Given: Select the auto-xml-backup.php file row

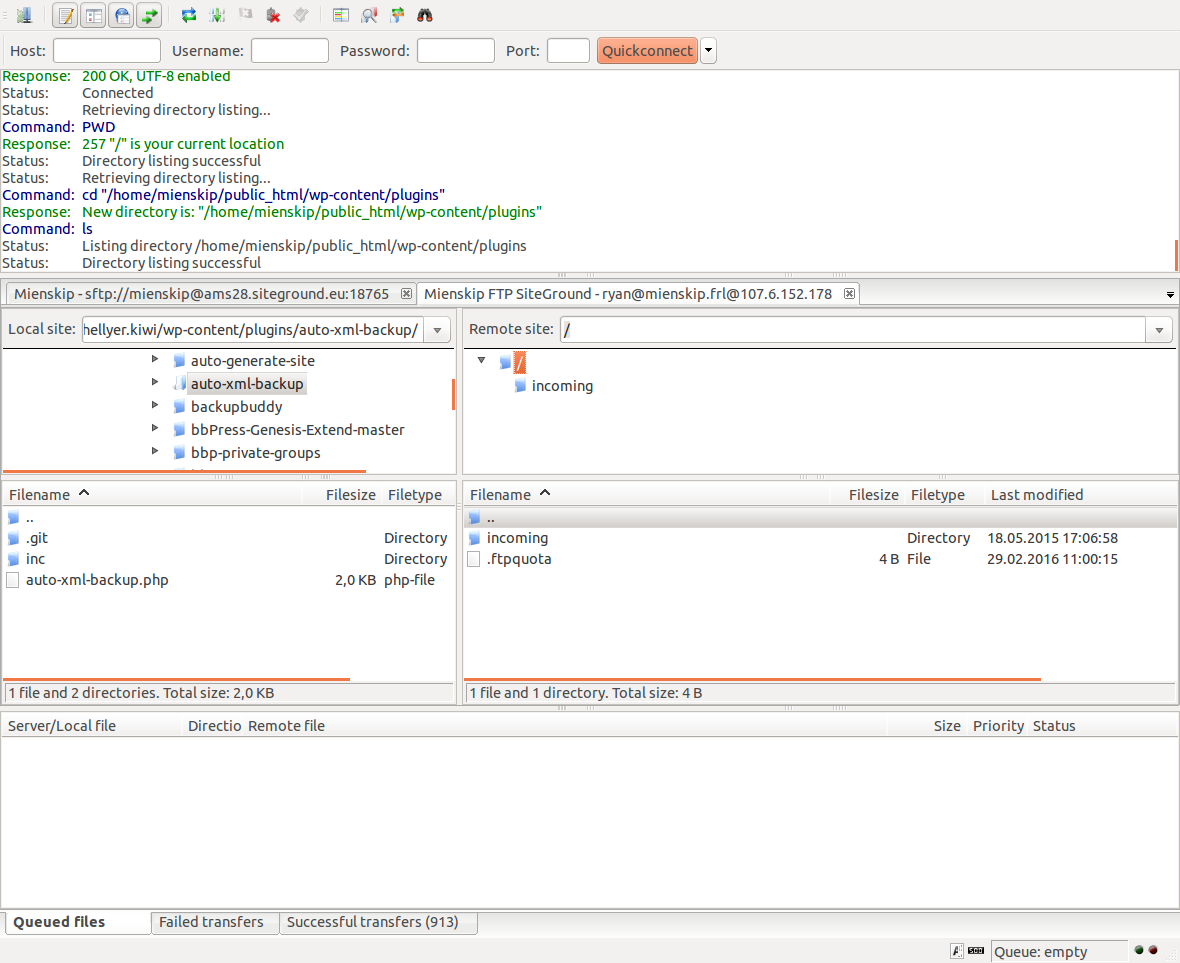Looking at the screenshot, I should point(228,580).
